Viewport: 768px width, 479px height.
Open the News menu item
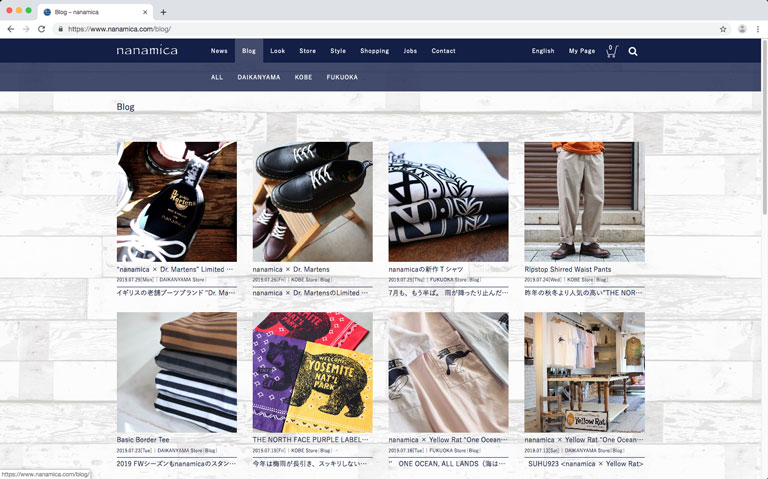(219, 51)
